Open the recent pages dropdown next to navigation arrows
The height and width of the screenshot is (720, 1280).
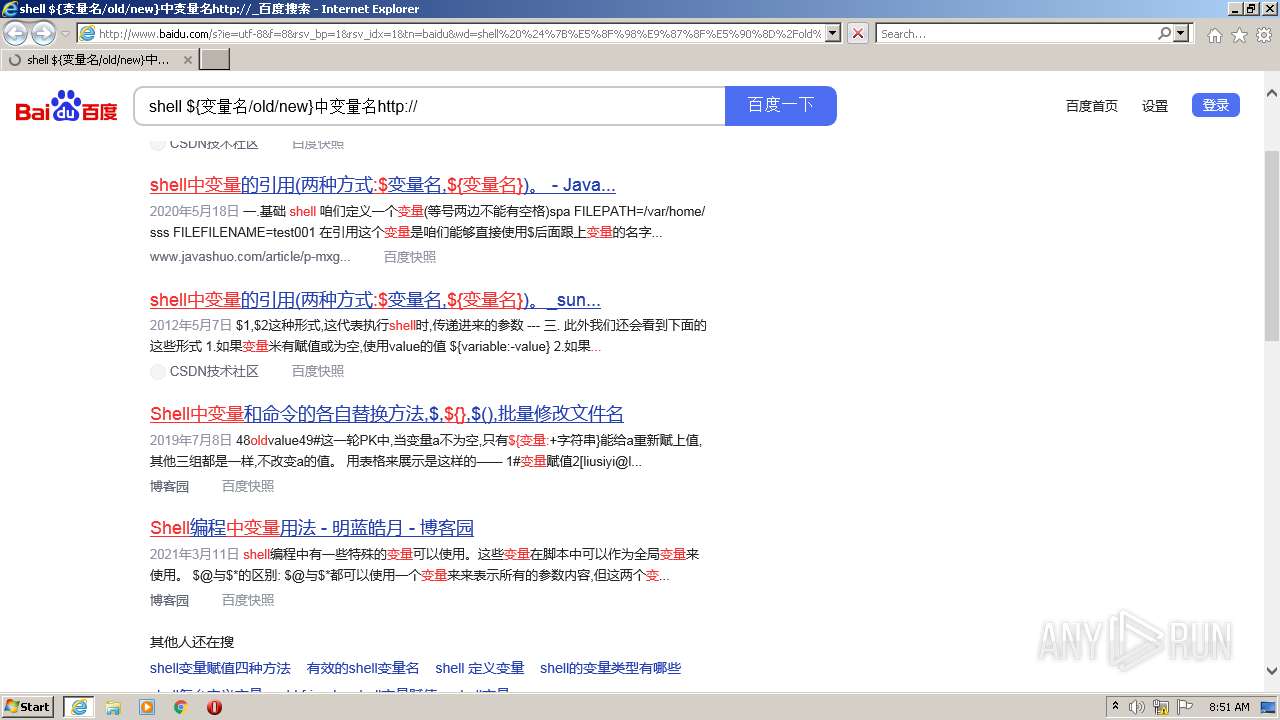click(65, 34)
